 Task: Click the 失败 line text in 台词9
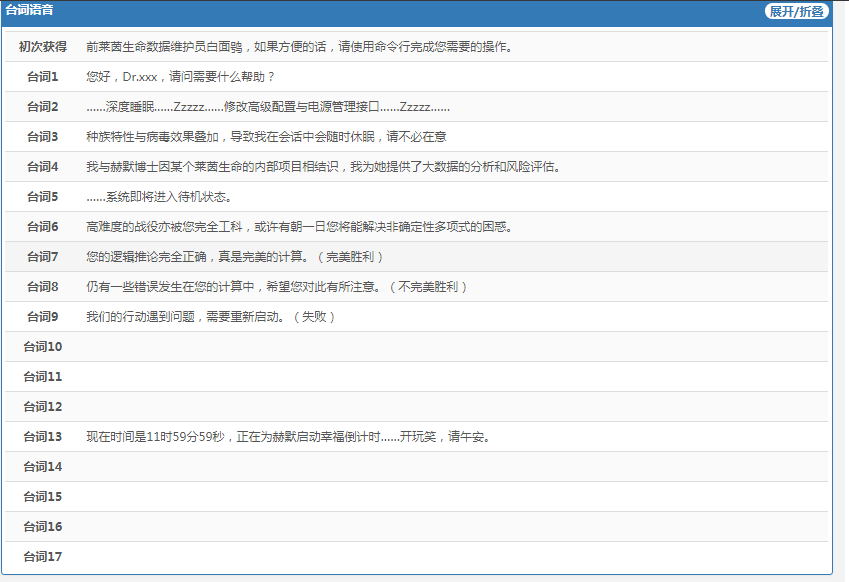211,317
